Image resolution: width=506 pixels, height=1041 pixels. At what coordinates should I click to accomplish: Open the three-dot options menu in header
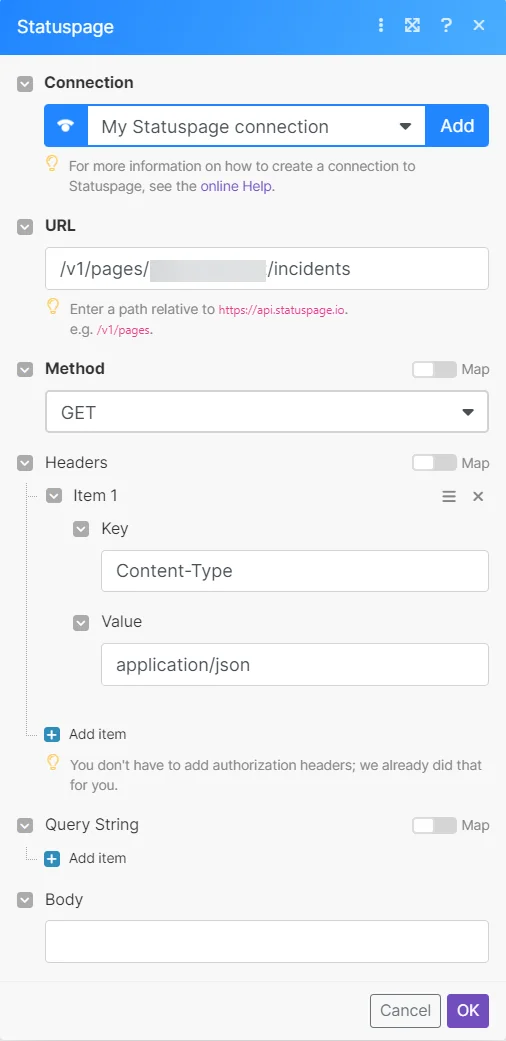(x=380, y=26)
